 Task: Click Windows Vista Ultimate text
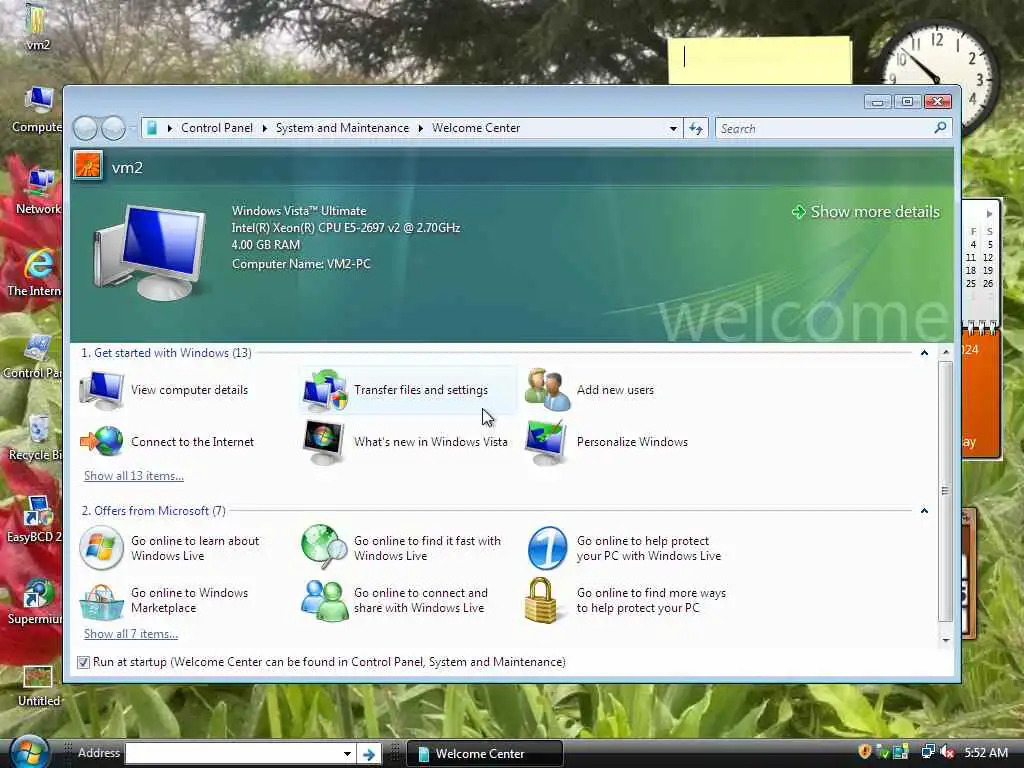pyautogui.click(x=299, y=211)
